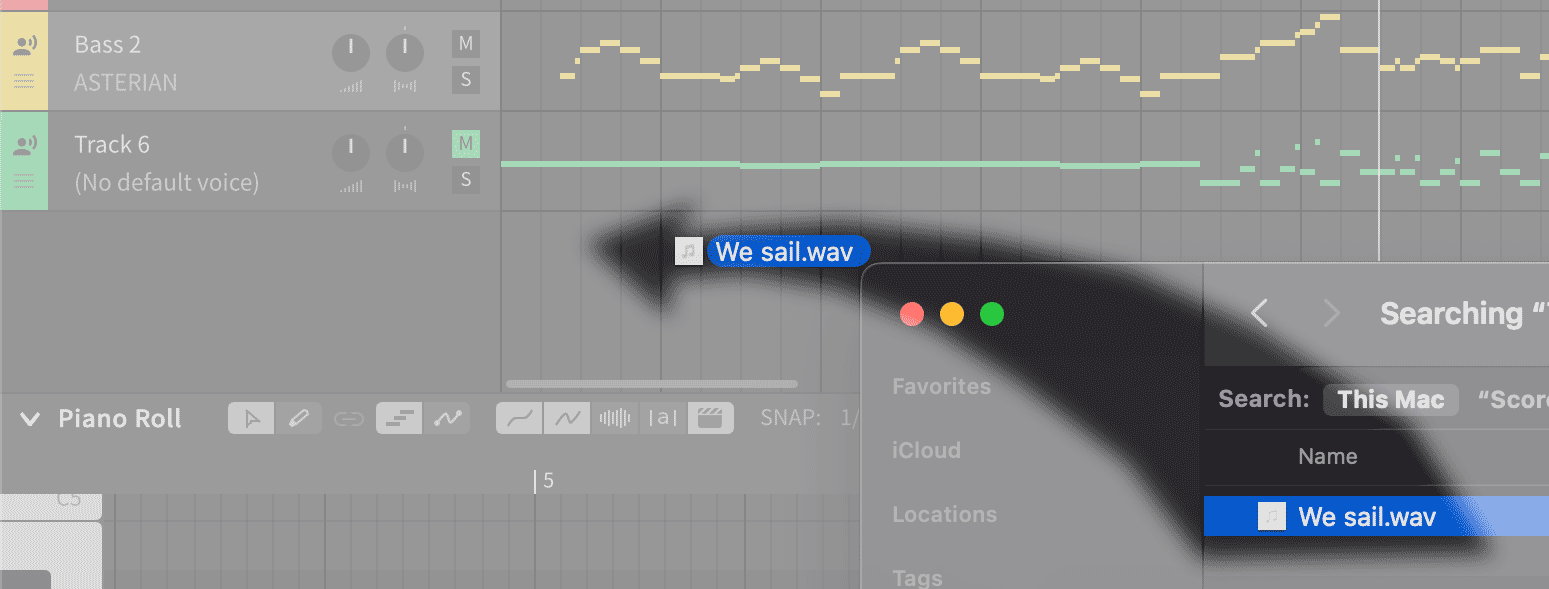Switch to pitch curve editing mode
The height and width of the screenshot is (589, 1549).
point(446,418)
